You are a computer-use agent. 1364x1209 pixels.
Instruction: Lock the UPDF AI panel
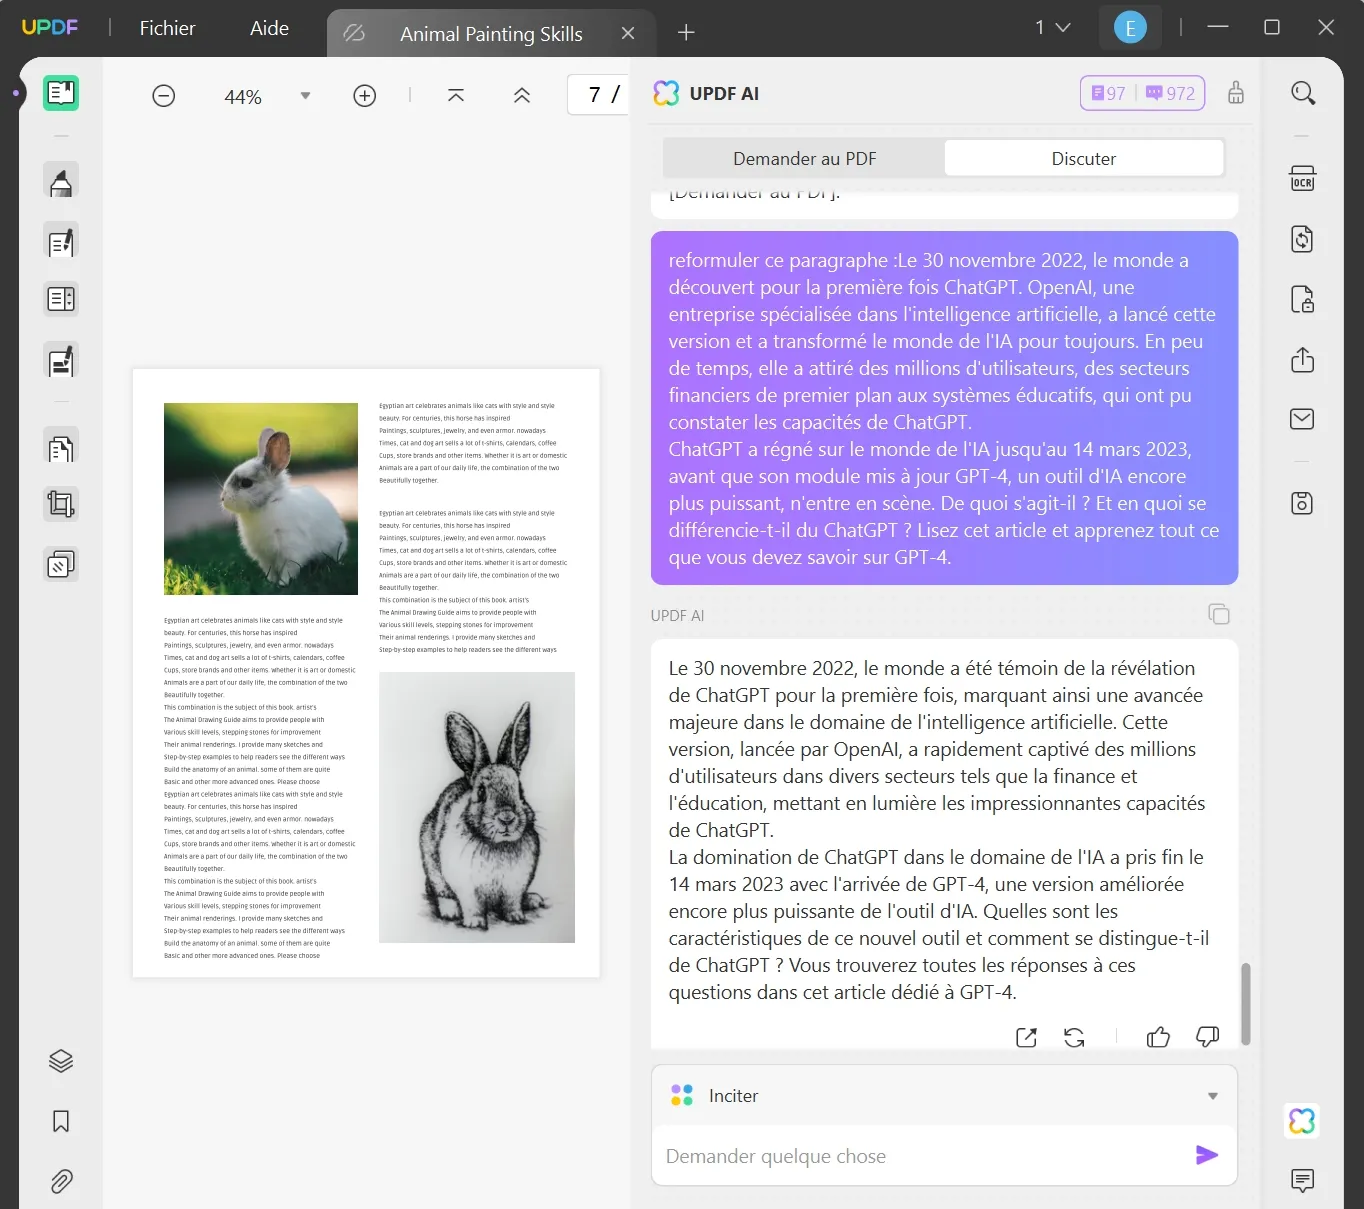pyautogui.click(x=1235, y=92)
